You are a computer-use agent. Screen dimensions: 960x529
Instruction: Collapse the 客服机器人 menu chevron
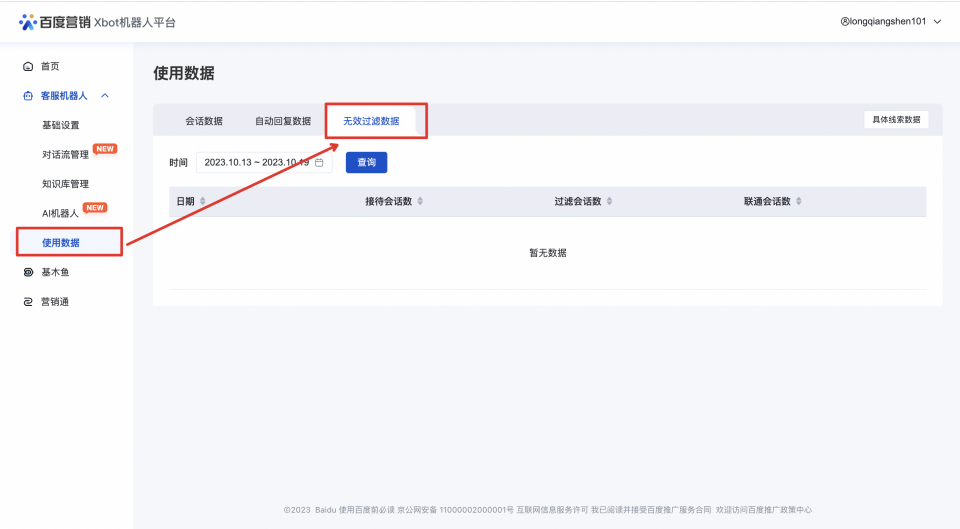click(x=105, y=96)
